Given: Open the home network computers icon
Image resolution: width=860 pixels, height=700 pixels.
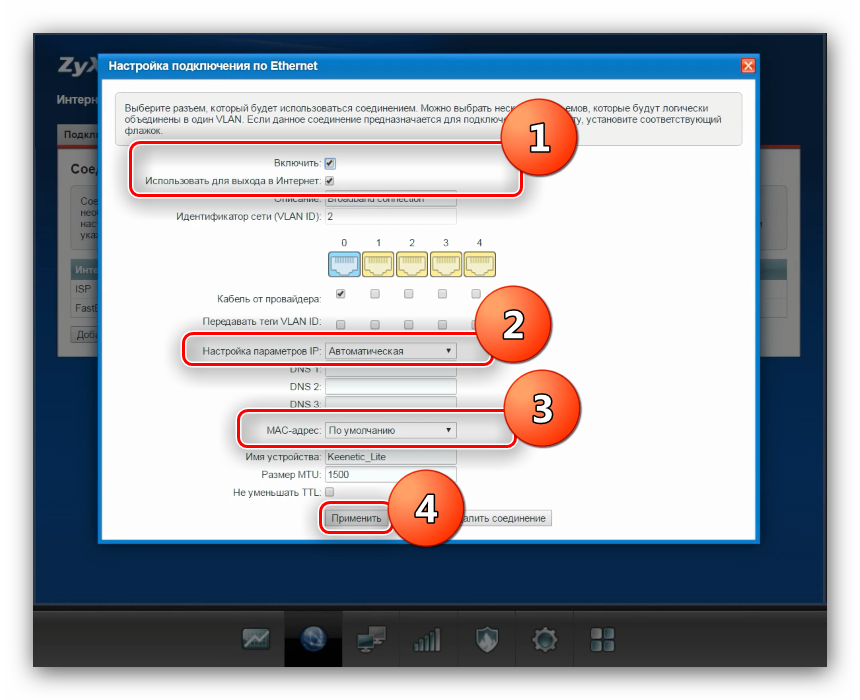Looking at the screenshot, I should coord(371,639).
